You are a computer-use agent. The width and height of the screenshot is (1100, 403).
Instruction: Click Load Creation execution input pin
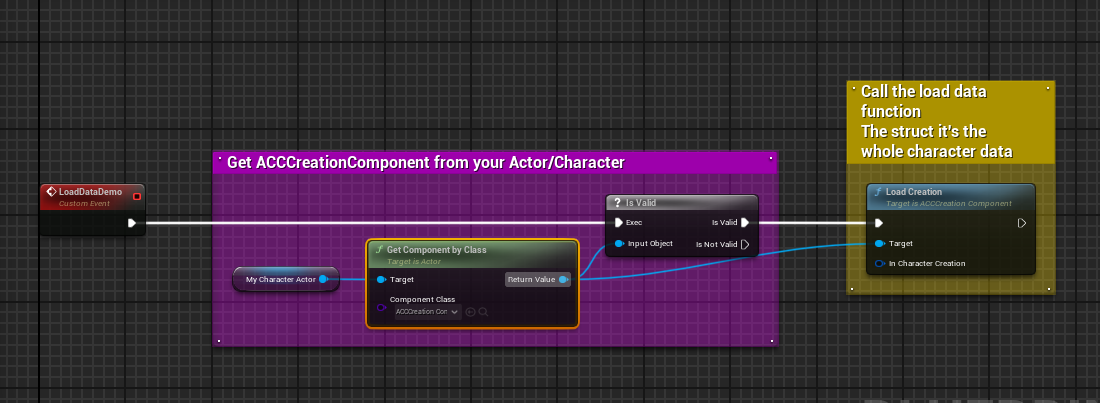[x=879, y=223]
